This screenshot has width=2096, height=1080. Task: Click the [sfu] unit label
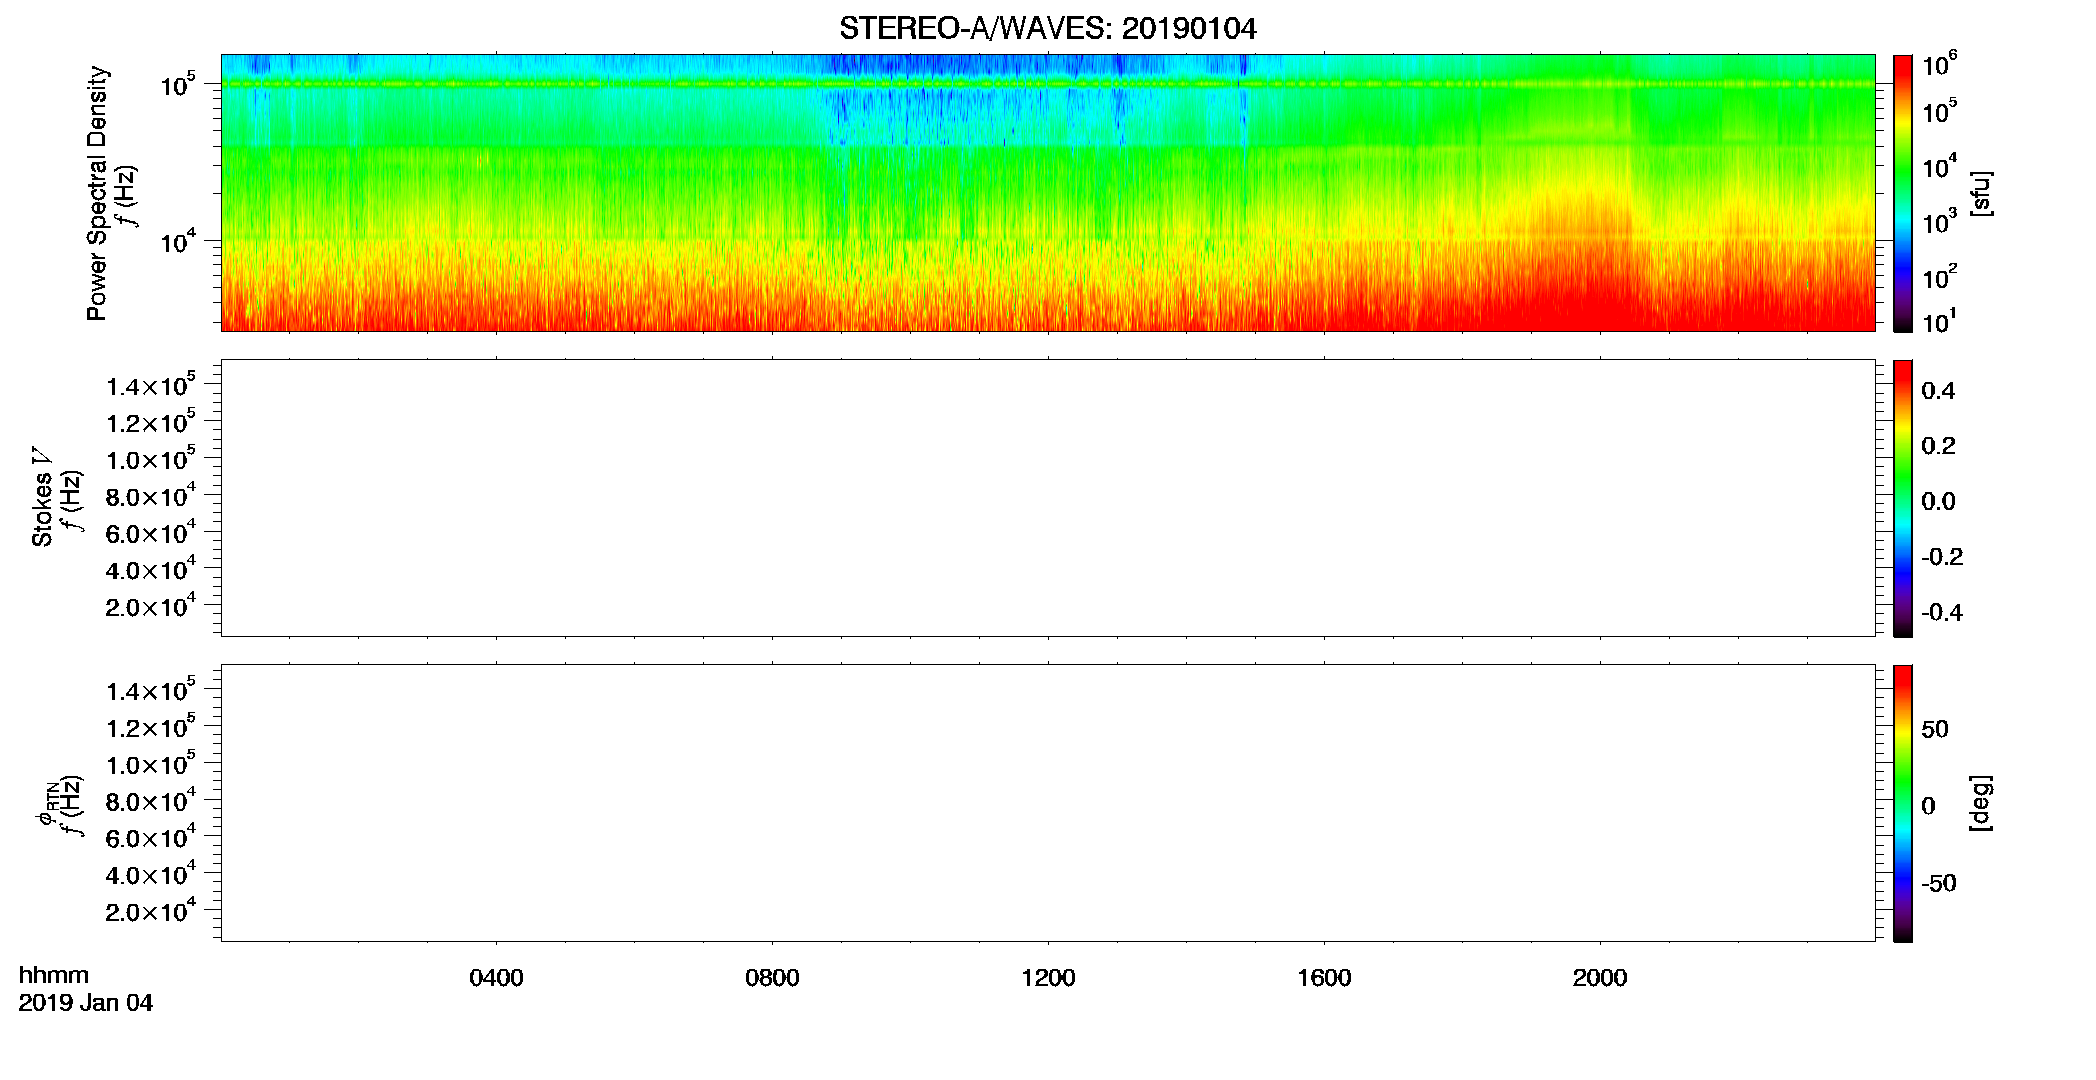pyautogui.click(x=1981, y=194)
